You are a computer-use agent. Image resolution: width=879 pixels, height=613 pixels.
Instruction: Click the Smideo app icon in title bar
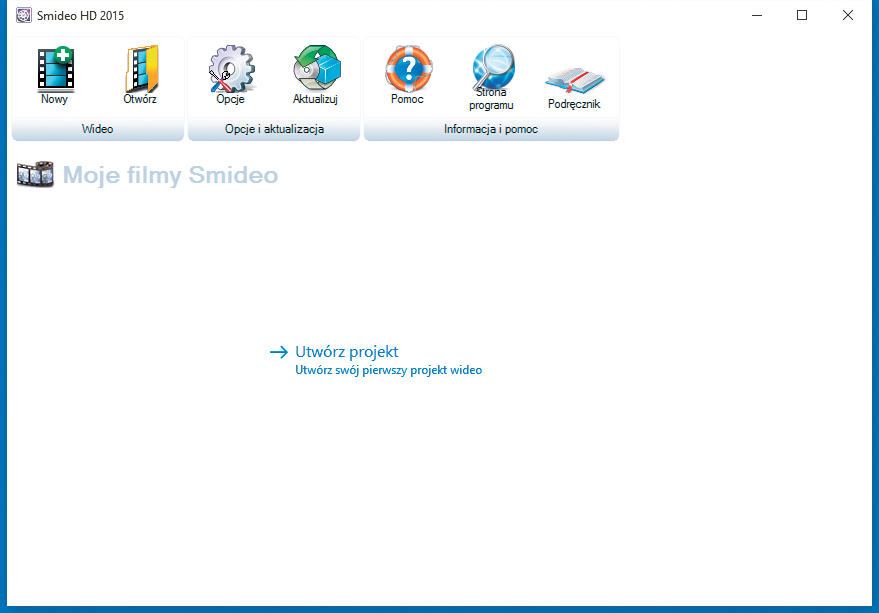pyautogui.click(x=23, y=16)
